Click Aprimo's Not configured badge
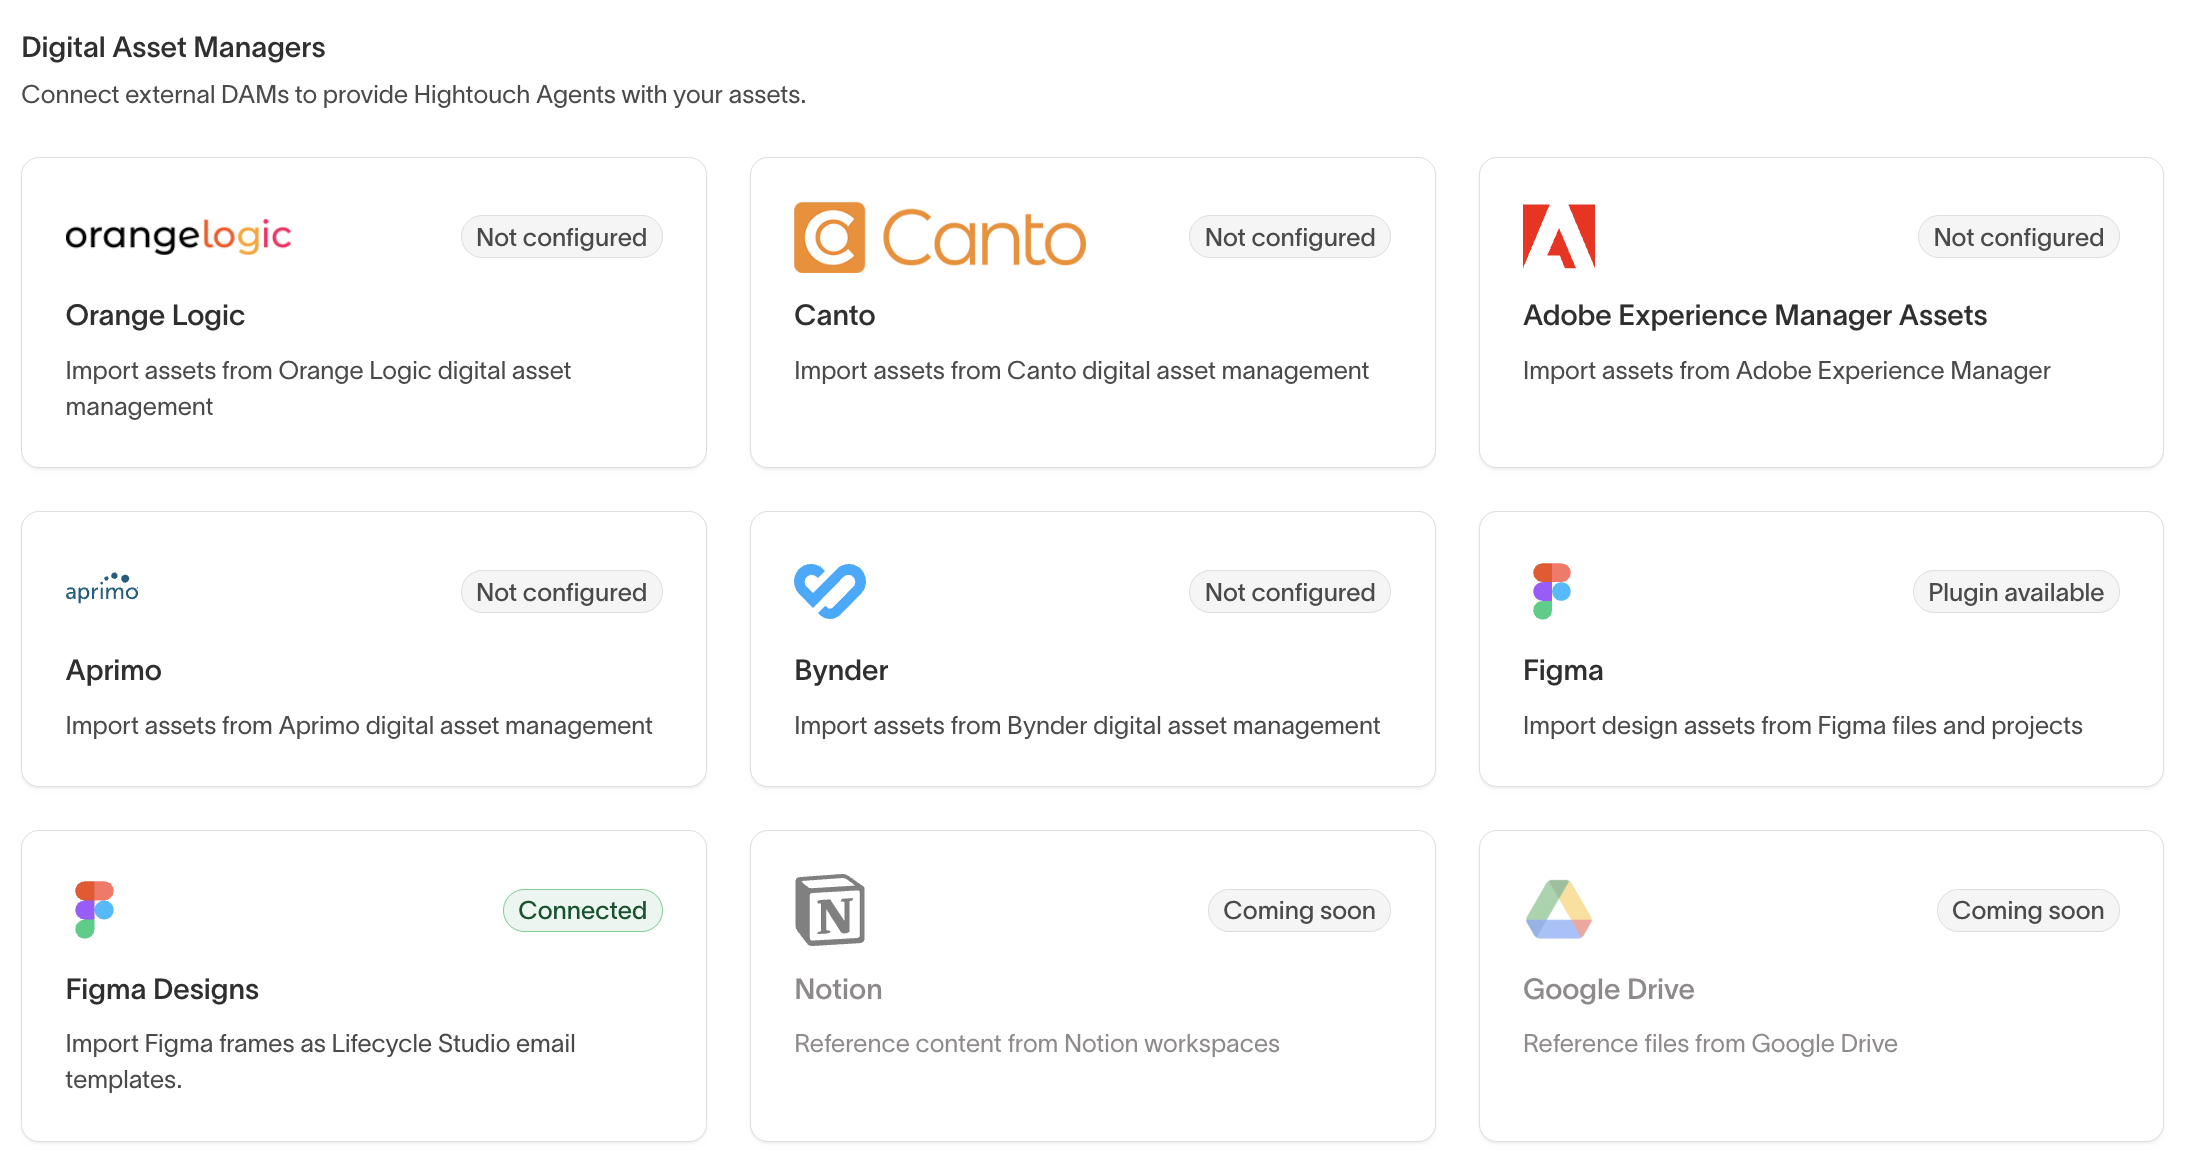 (x=561, y=592)
